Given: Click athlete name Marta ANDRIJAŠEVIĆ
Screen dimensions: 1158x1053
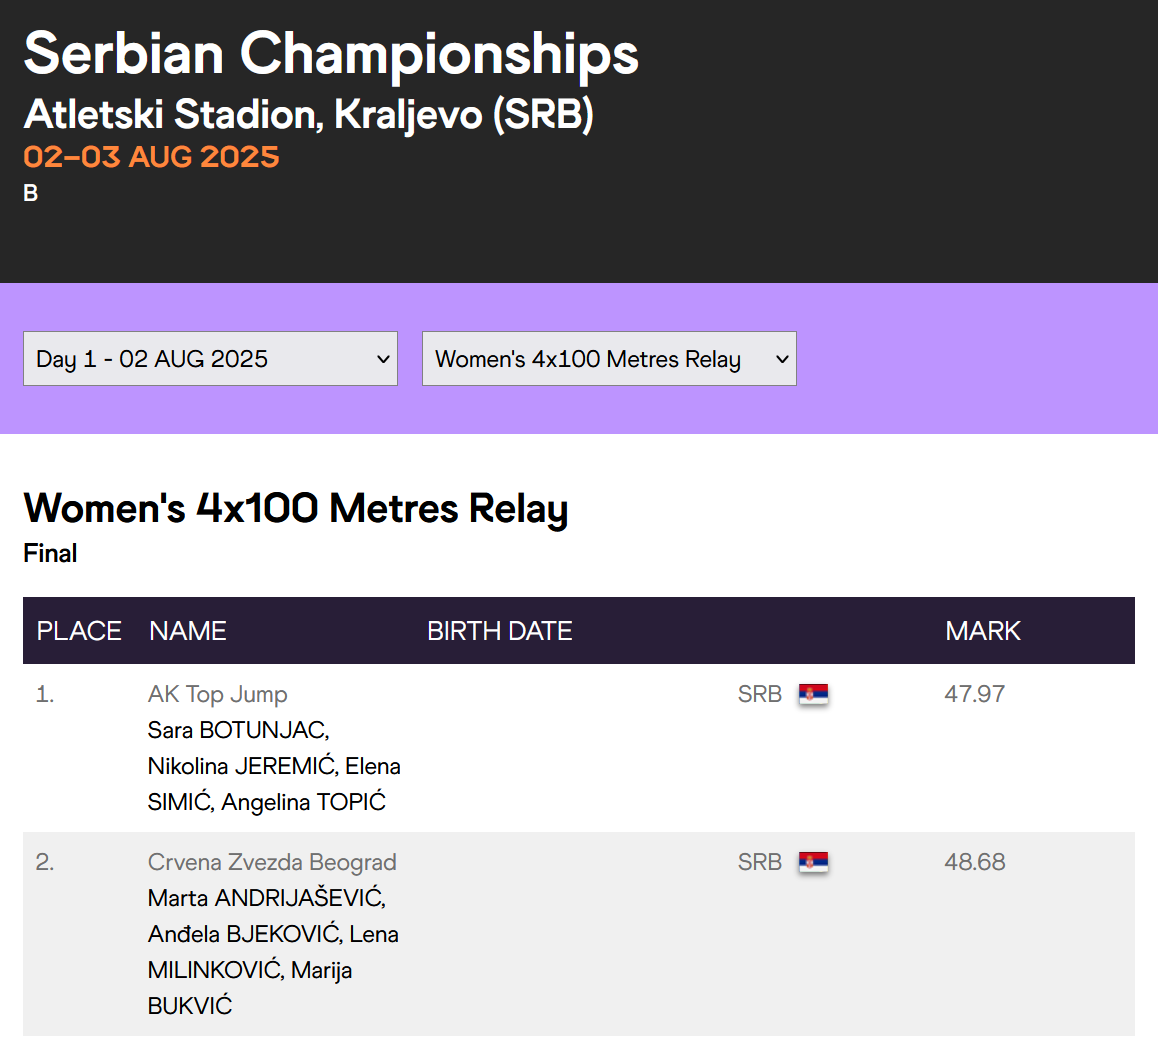Looking at the screenshot, I should click(266, 898).
